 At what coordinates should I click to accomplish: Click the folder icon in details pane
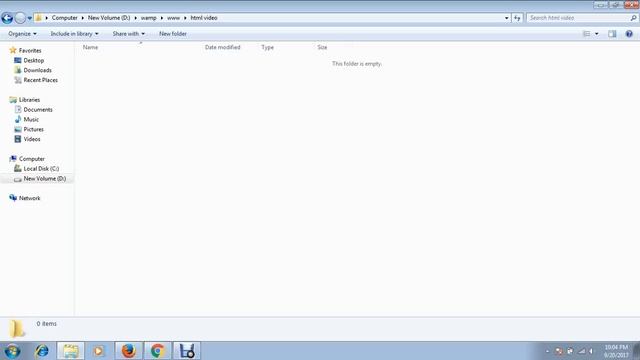[x=17, y=329]
